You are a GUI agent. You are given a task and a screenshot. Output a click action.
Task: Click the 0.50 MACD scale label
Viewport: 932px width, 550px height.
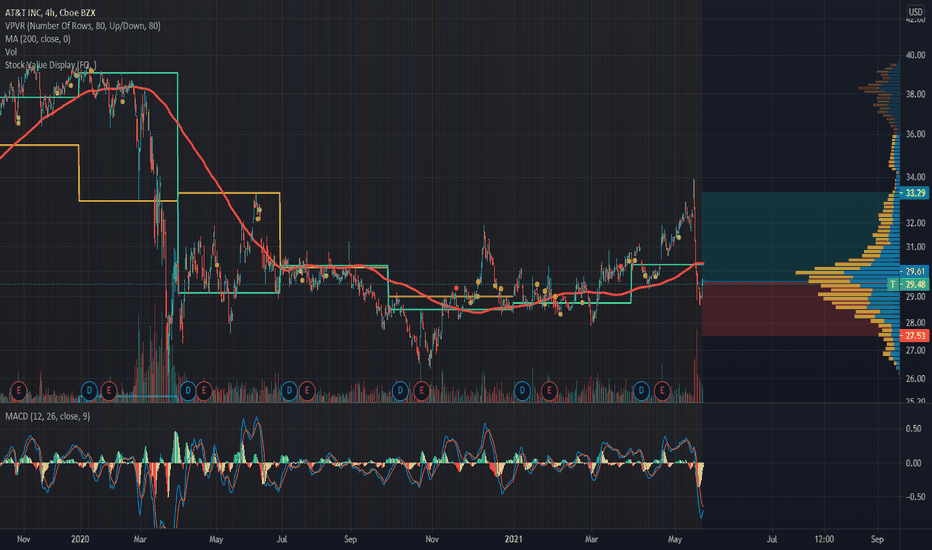coord(914,429)
